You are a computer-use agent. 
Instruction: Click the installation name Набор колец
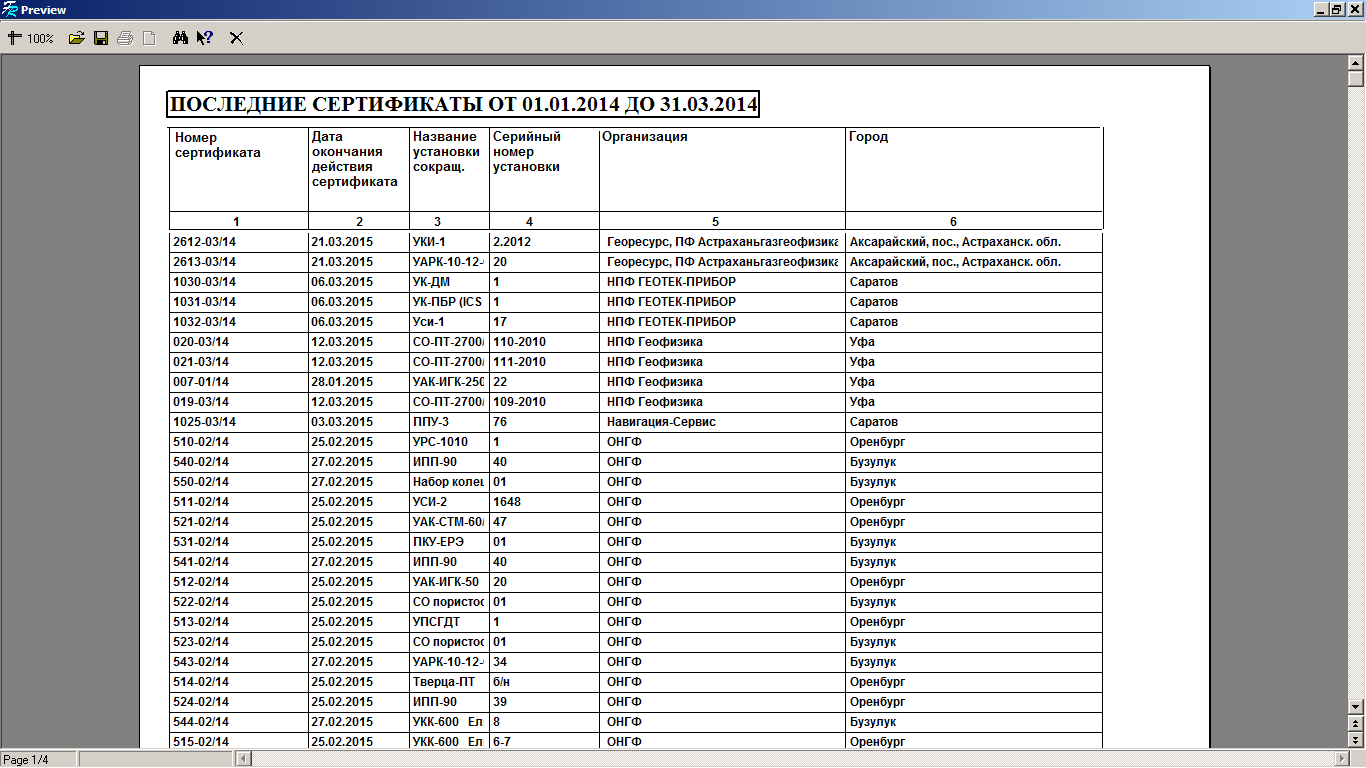coord(448,482)
